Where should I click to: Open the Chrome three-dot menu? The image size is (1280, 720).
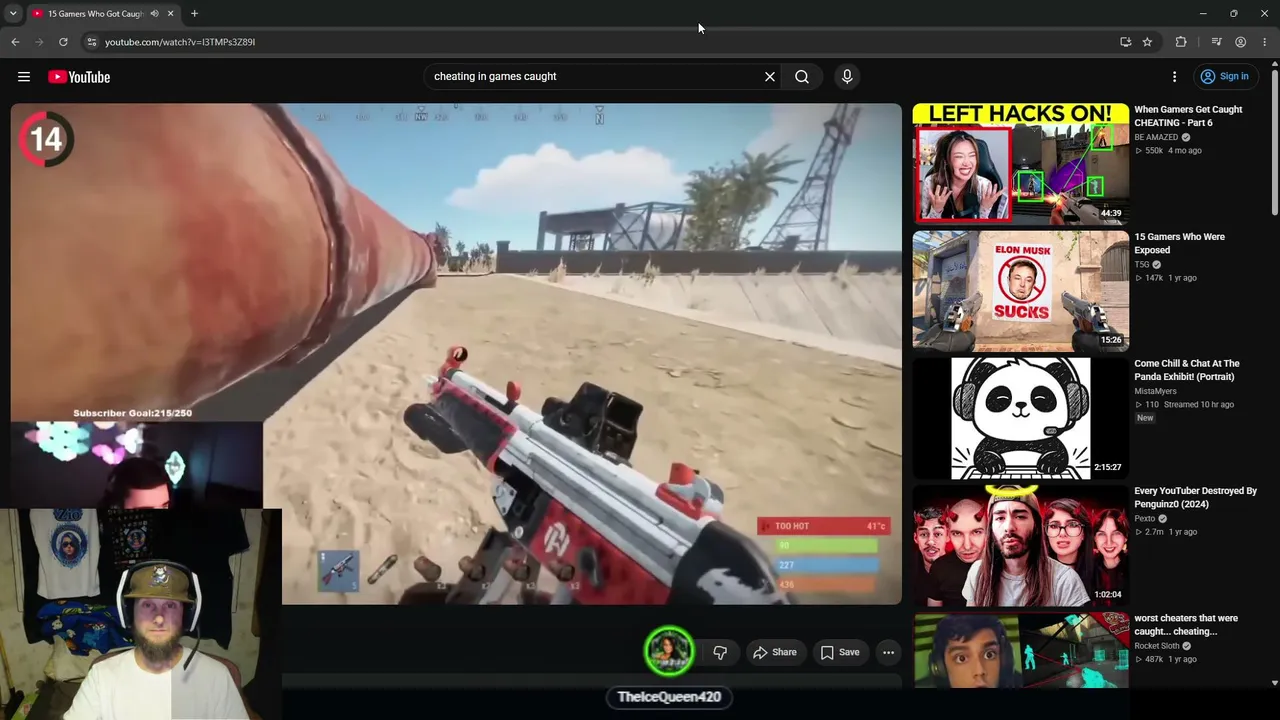tap(1265, 42)
